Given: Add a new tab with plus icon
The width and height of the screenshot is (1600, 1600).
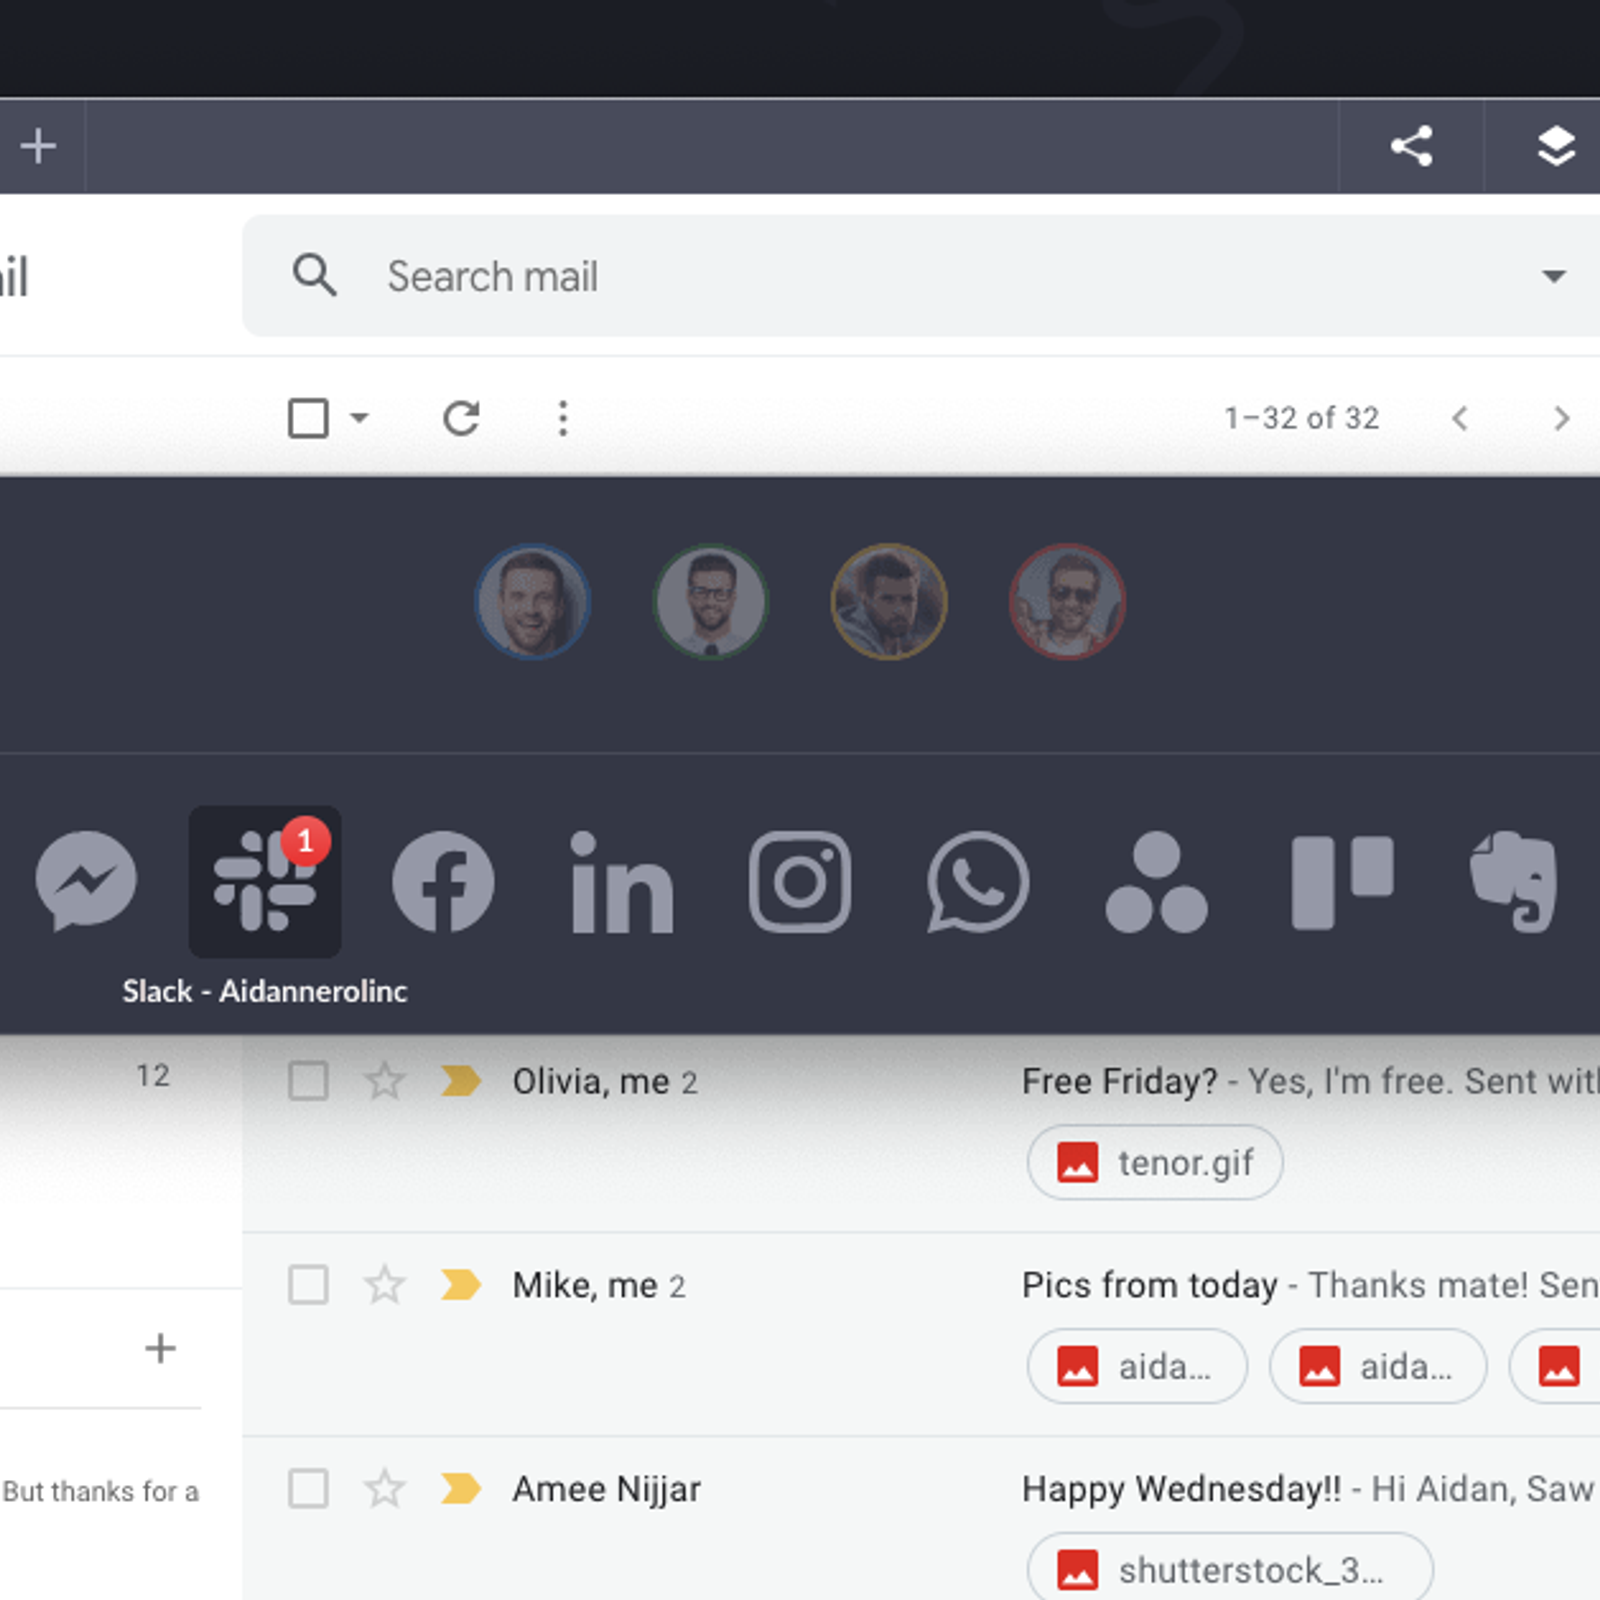Looking at the screenshot, I should click(39, 146).
